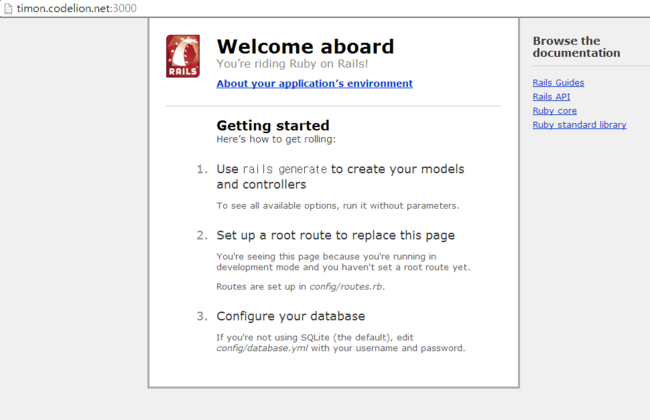Click the page icon in address bar
650x420 pixels.
point(8,8)
